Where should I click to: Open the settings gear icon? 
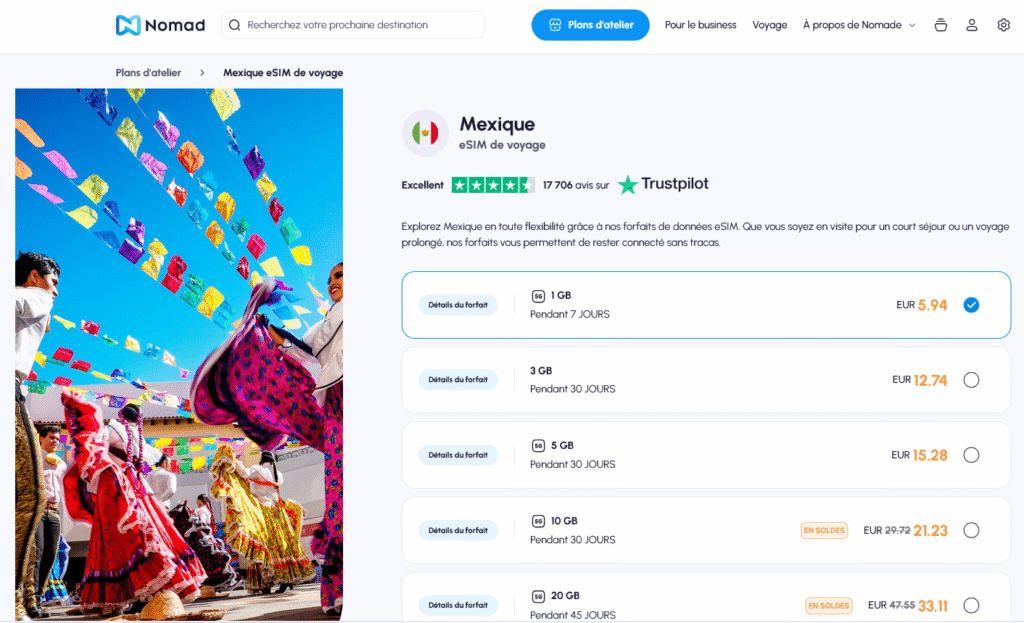pos(1004,25)
